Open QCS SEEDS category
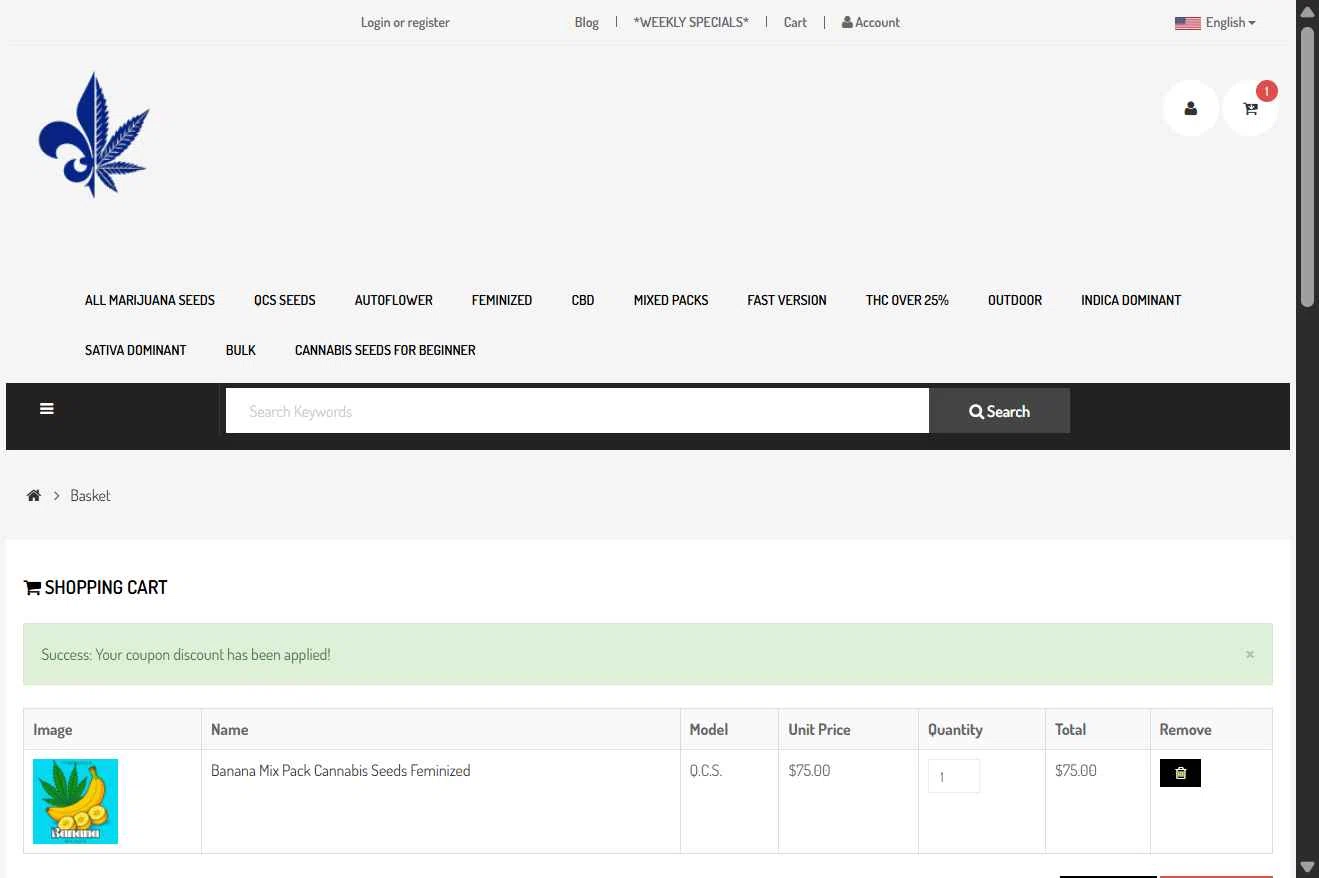This screenshot has width=1319, height=878. [285, 300]
